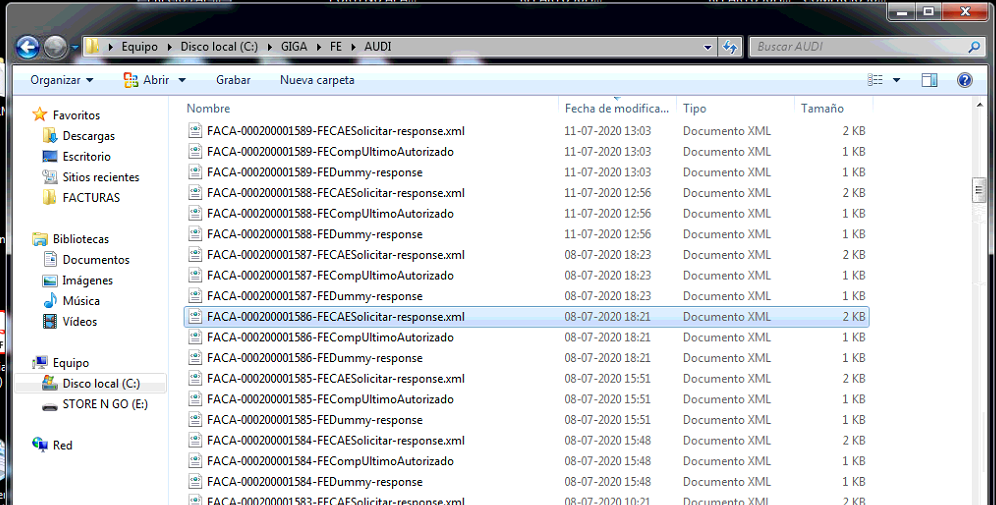The width and height of the screenshot is (996, 505).
Task: Open the Organizar menu
Action: point(62,80)
